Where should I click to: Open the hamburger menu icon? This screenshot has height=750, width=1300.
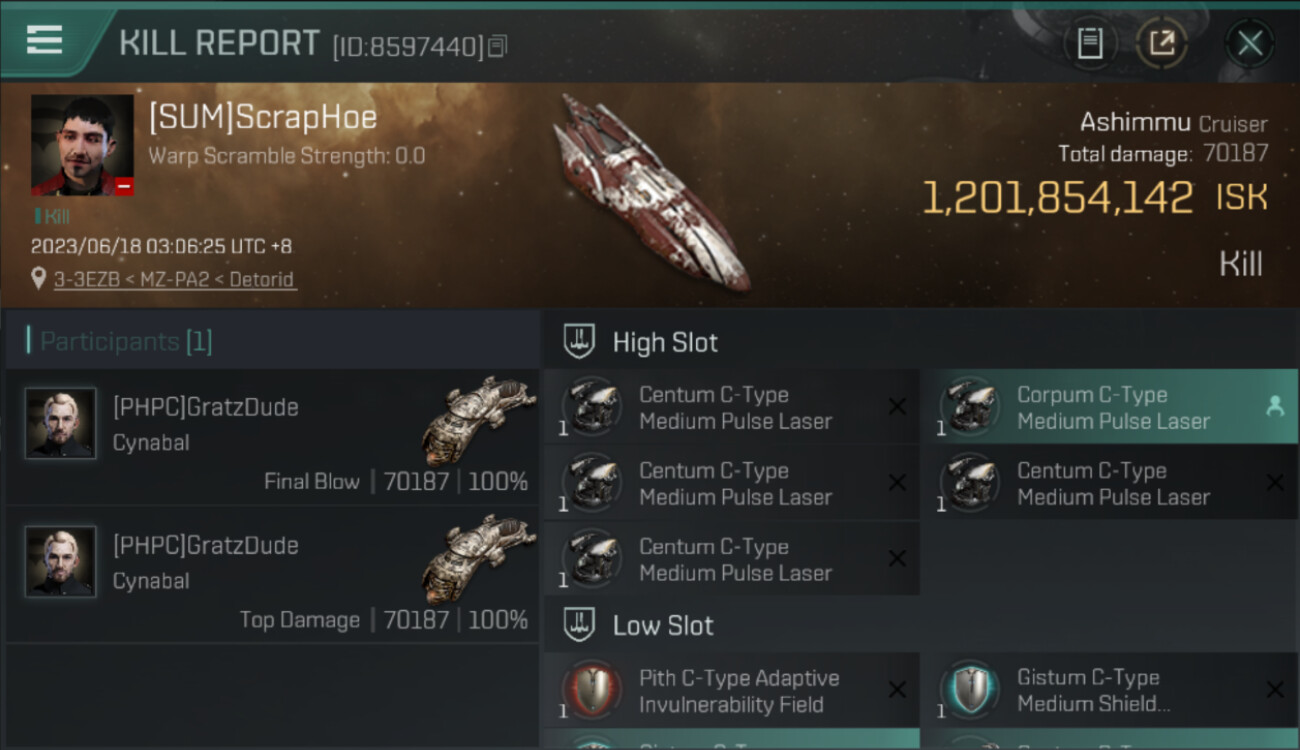click(45, 41)
